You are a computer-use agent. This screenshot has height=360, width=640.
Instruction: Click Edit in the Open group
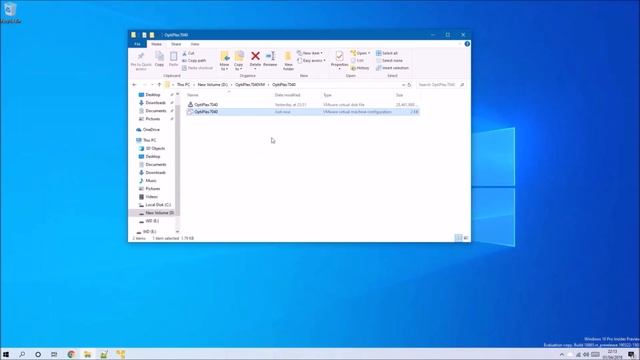click(x=357, y=60)
